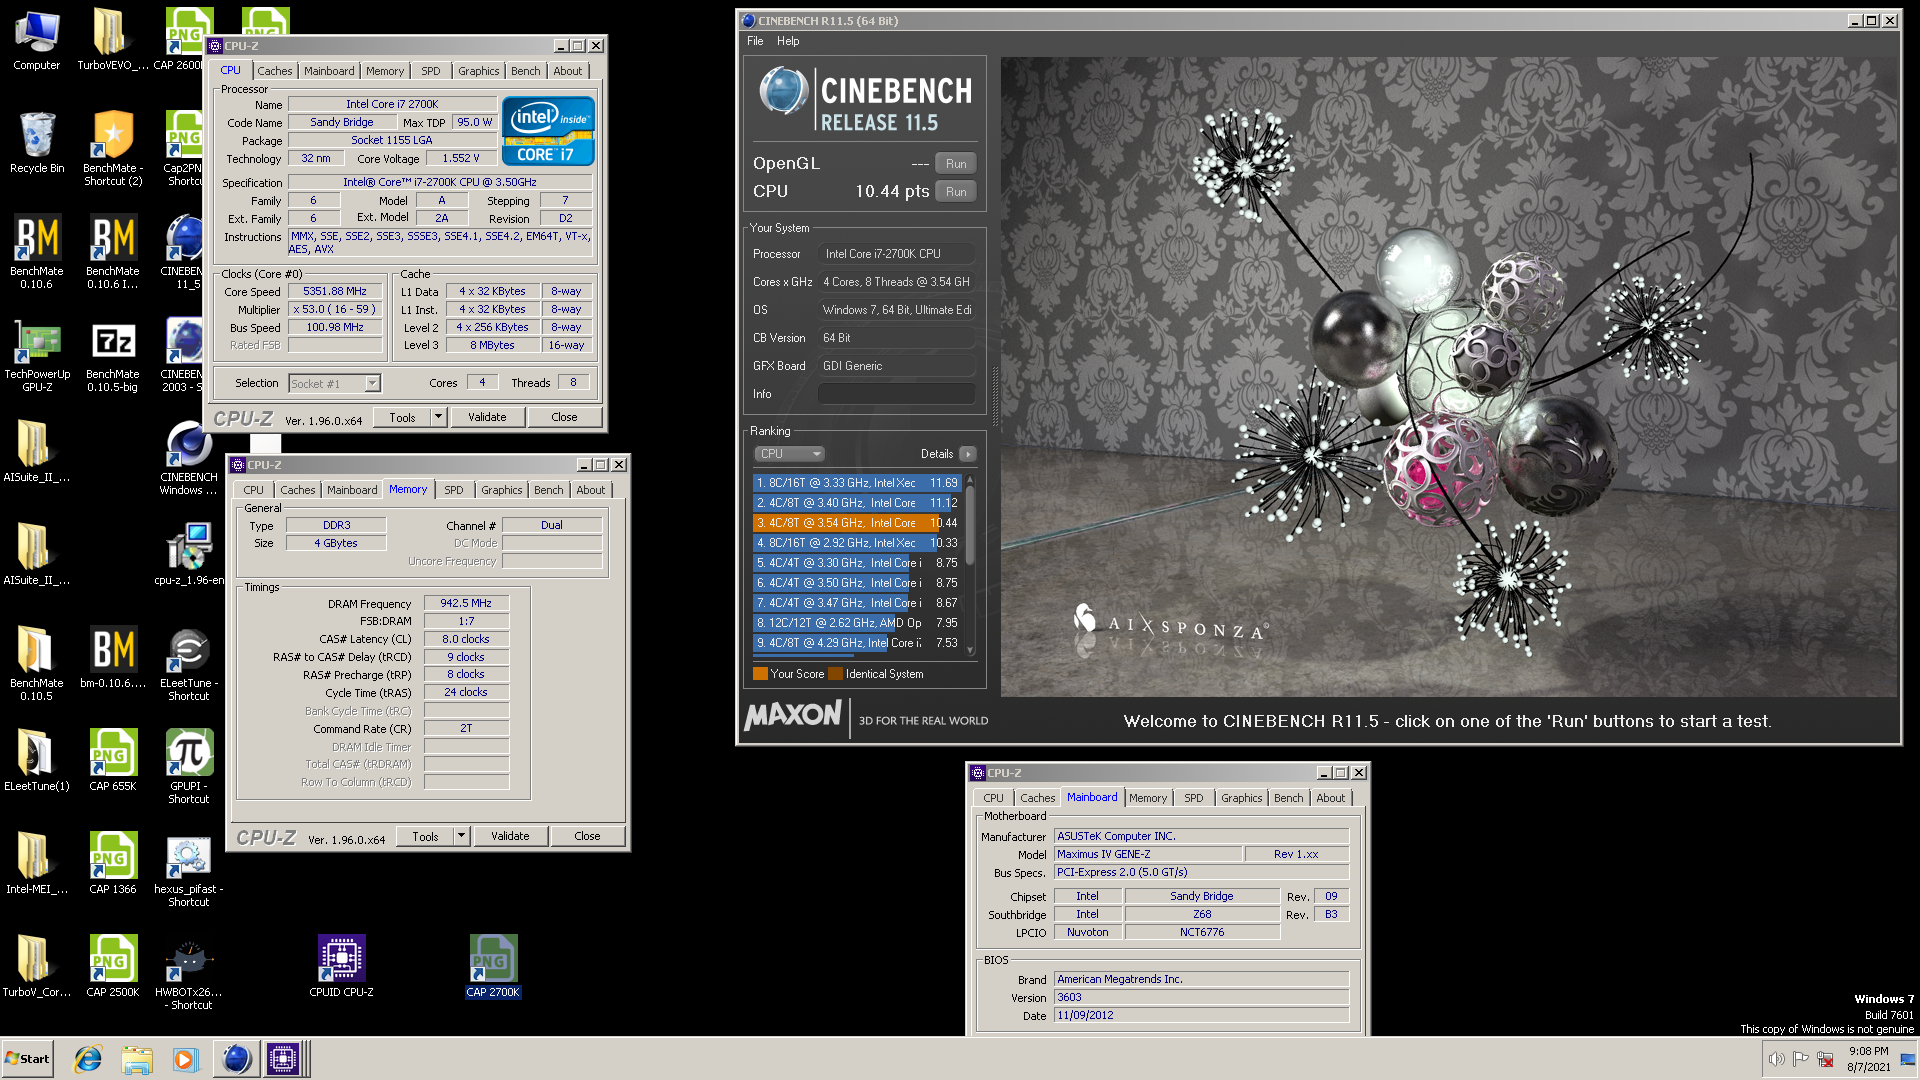The image size is (1920, 1080).
Task: Click the Action Center flag tray icon
Action: 1800,1059
